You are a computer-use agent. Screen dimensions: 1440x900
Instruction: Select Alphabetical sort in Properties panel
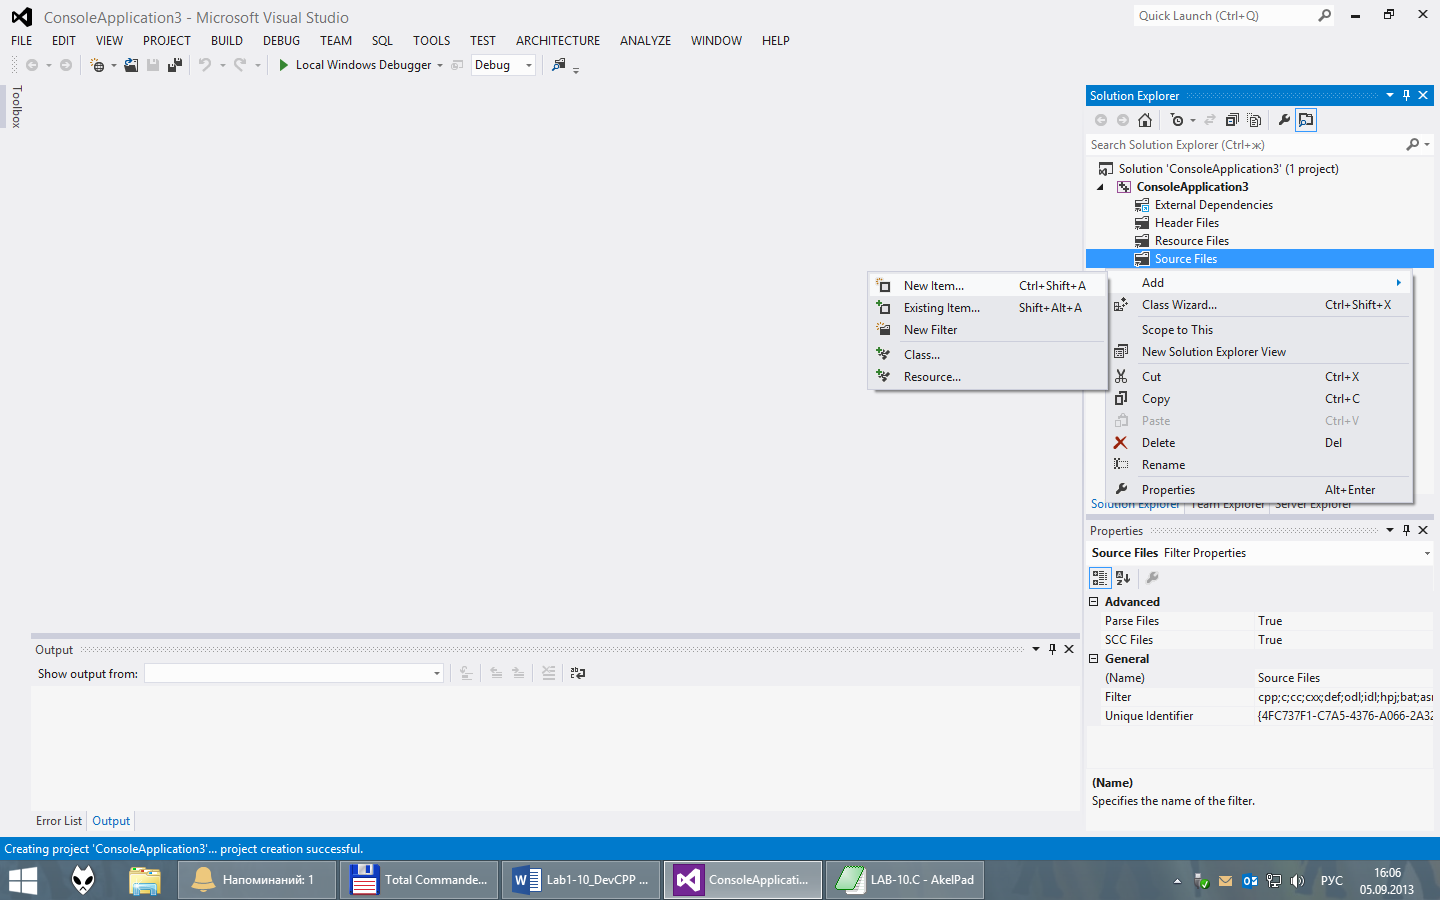[x=1123, y=578]
